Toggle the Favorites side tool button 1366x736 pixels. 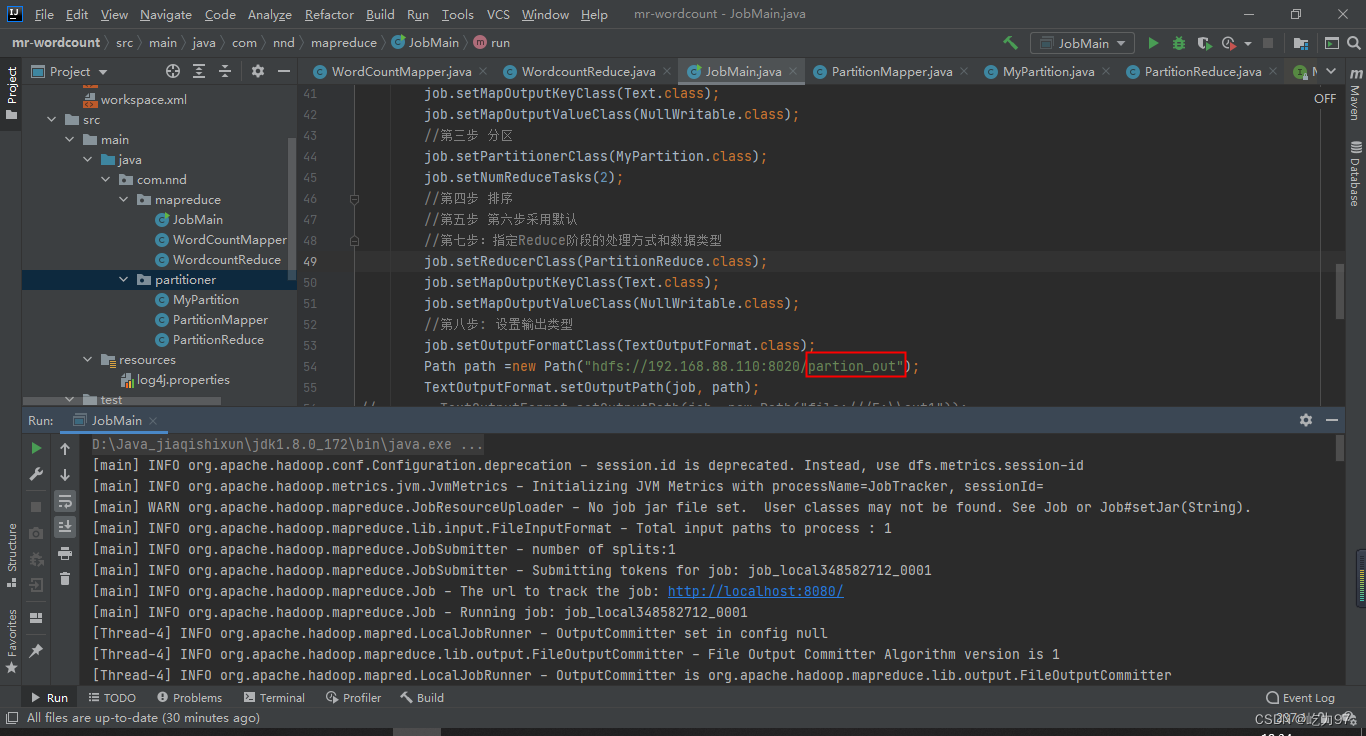click(x=11, y=640)
